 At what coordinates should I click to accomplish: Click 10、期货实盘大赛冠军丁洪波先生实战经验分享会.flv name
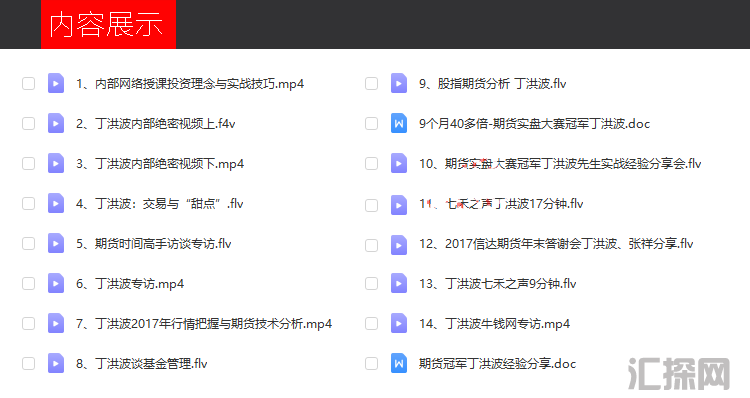(x=560, y=164)
